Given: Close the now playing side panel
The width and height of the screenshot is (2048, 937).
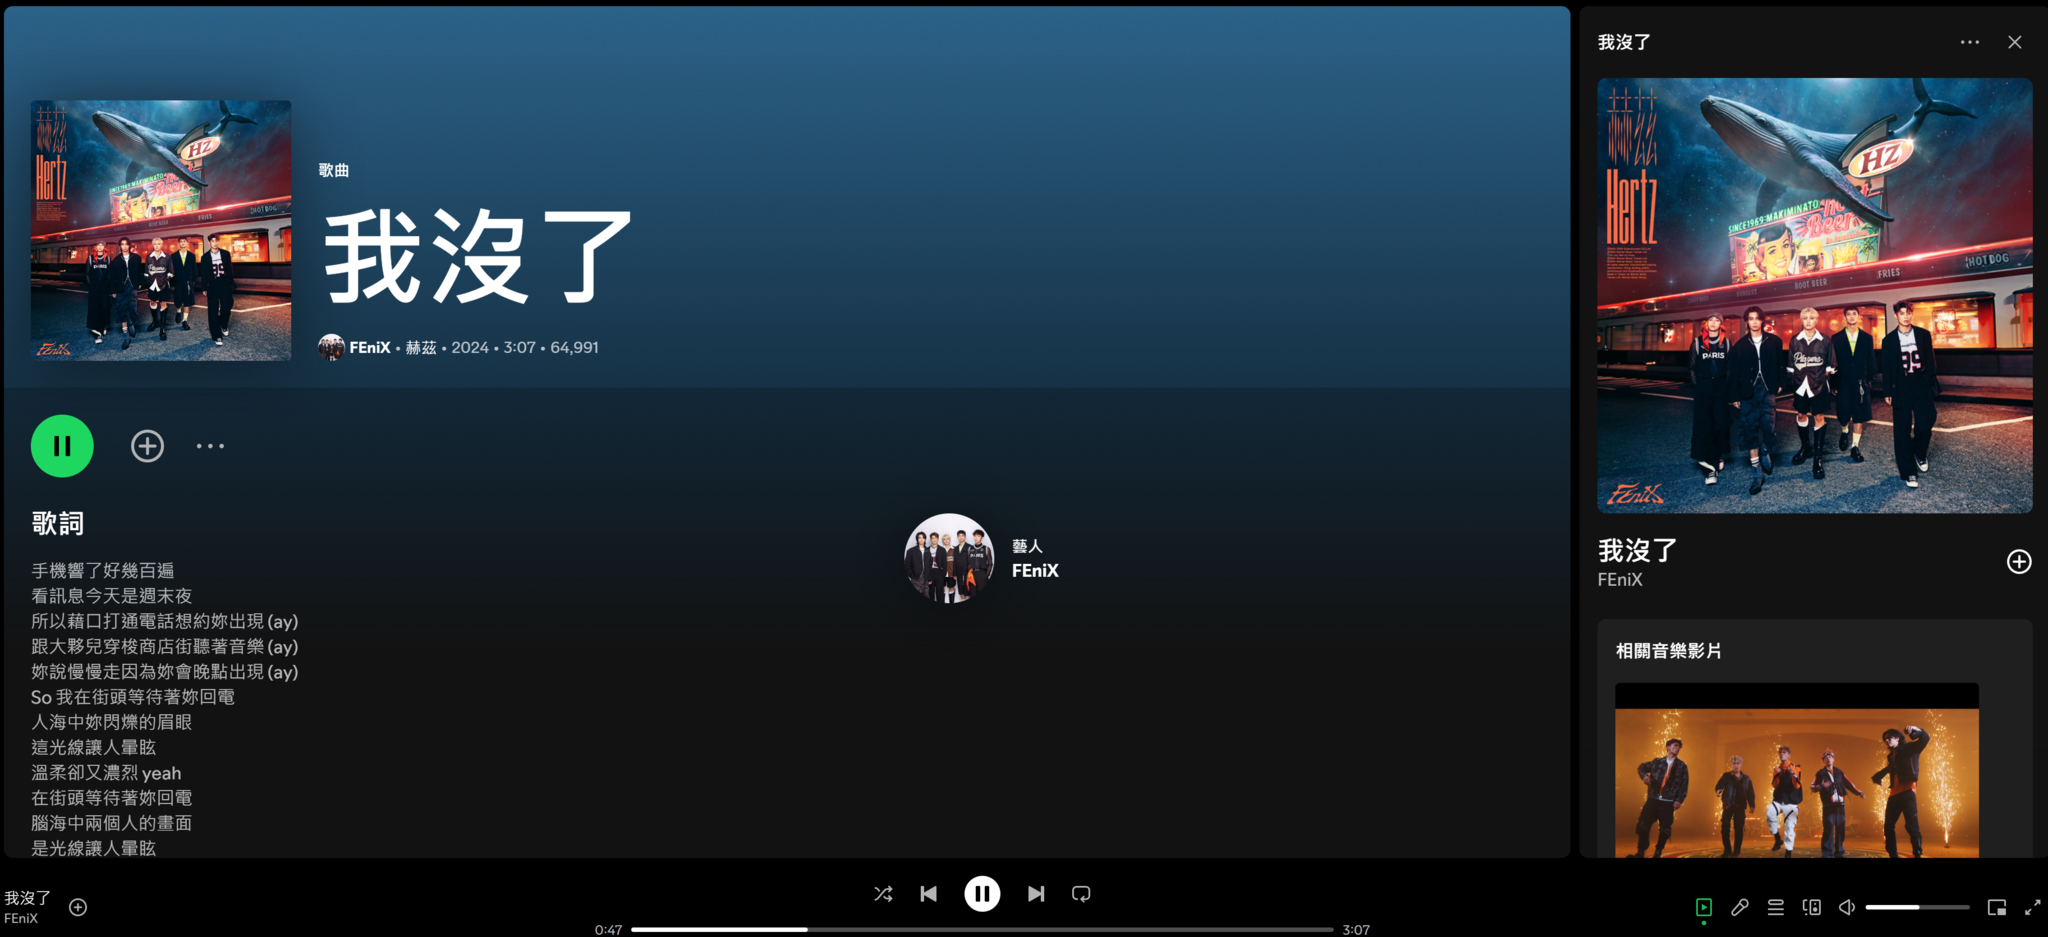Looking at the screenshot, I should click(2015, 42).
